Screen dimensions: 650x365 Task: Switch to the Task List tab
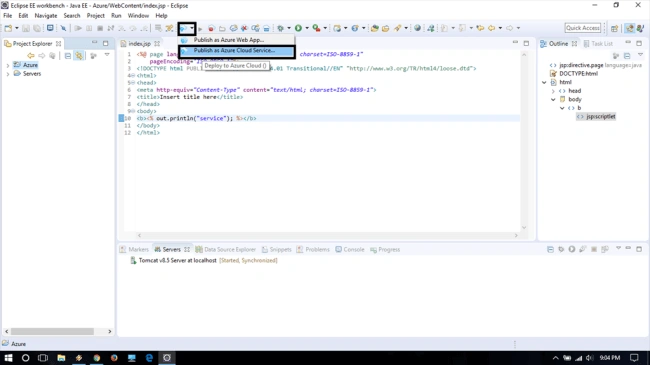pos(598,44)
